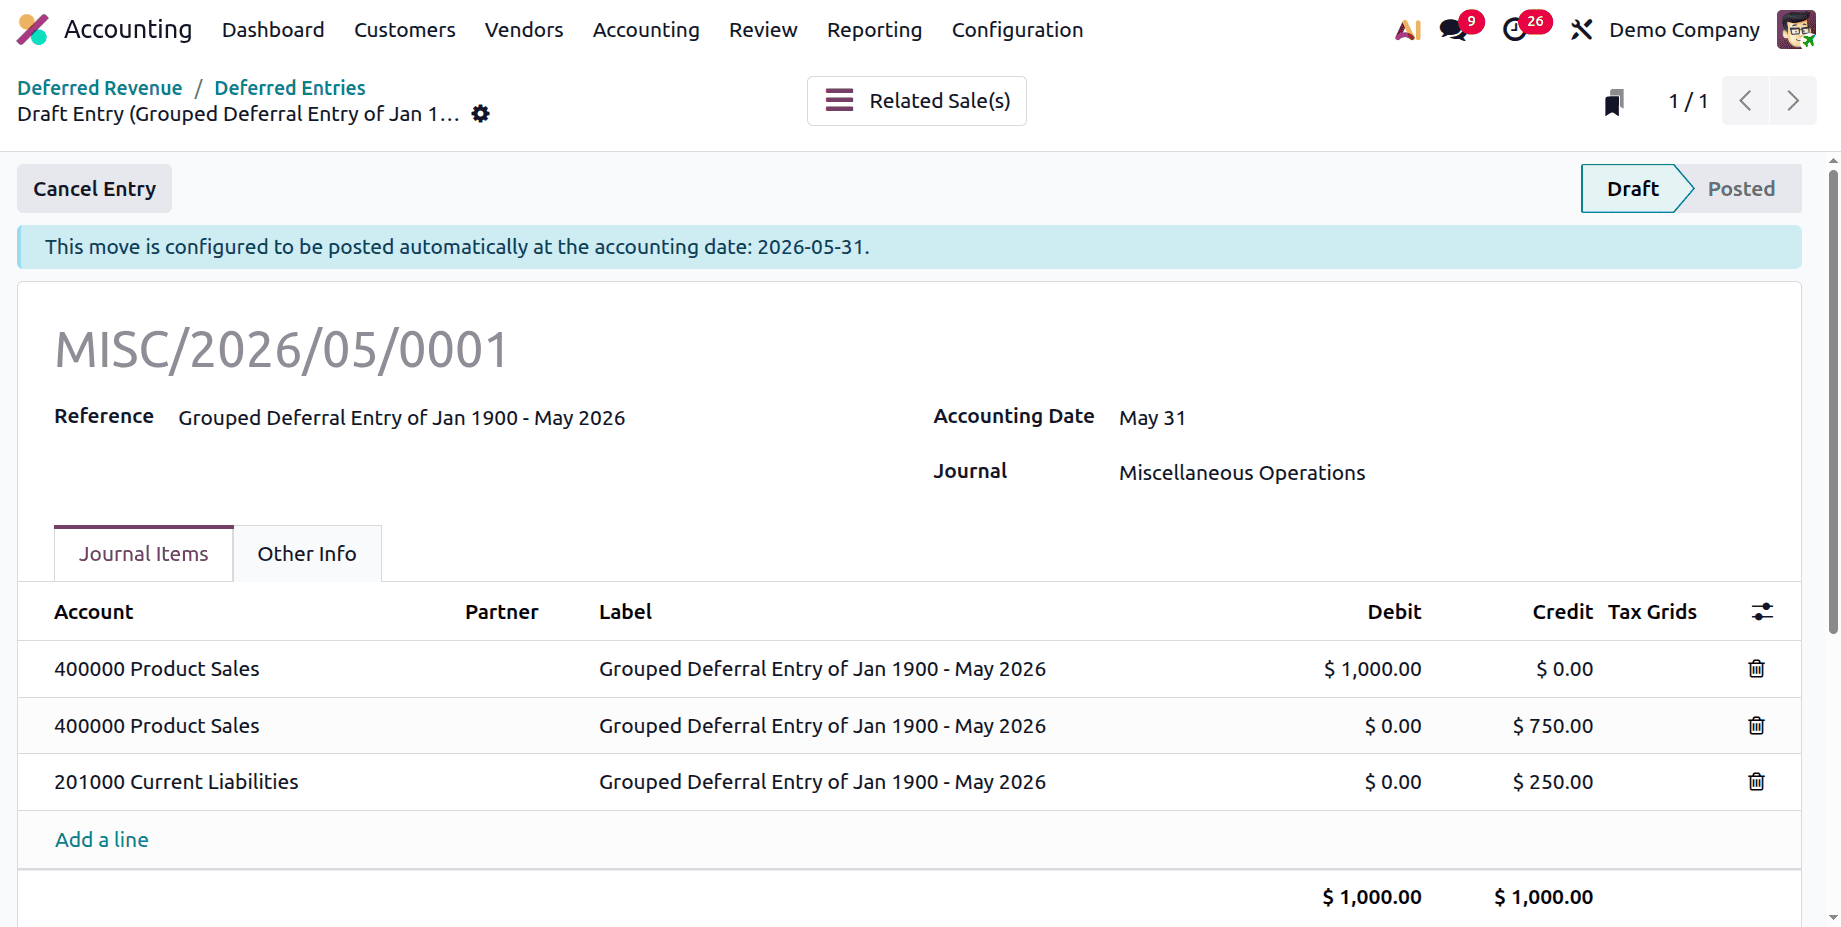Open the settings gear next to Draft Entry title
1841x927 pixels.
click(x=481, y=114)
